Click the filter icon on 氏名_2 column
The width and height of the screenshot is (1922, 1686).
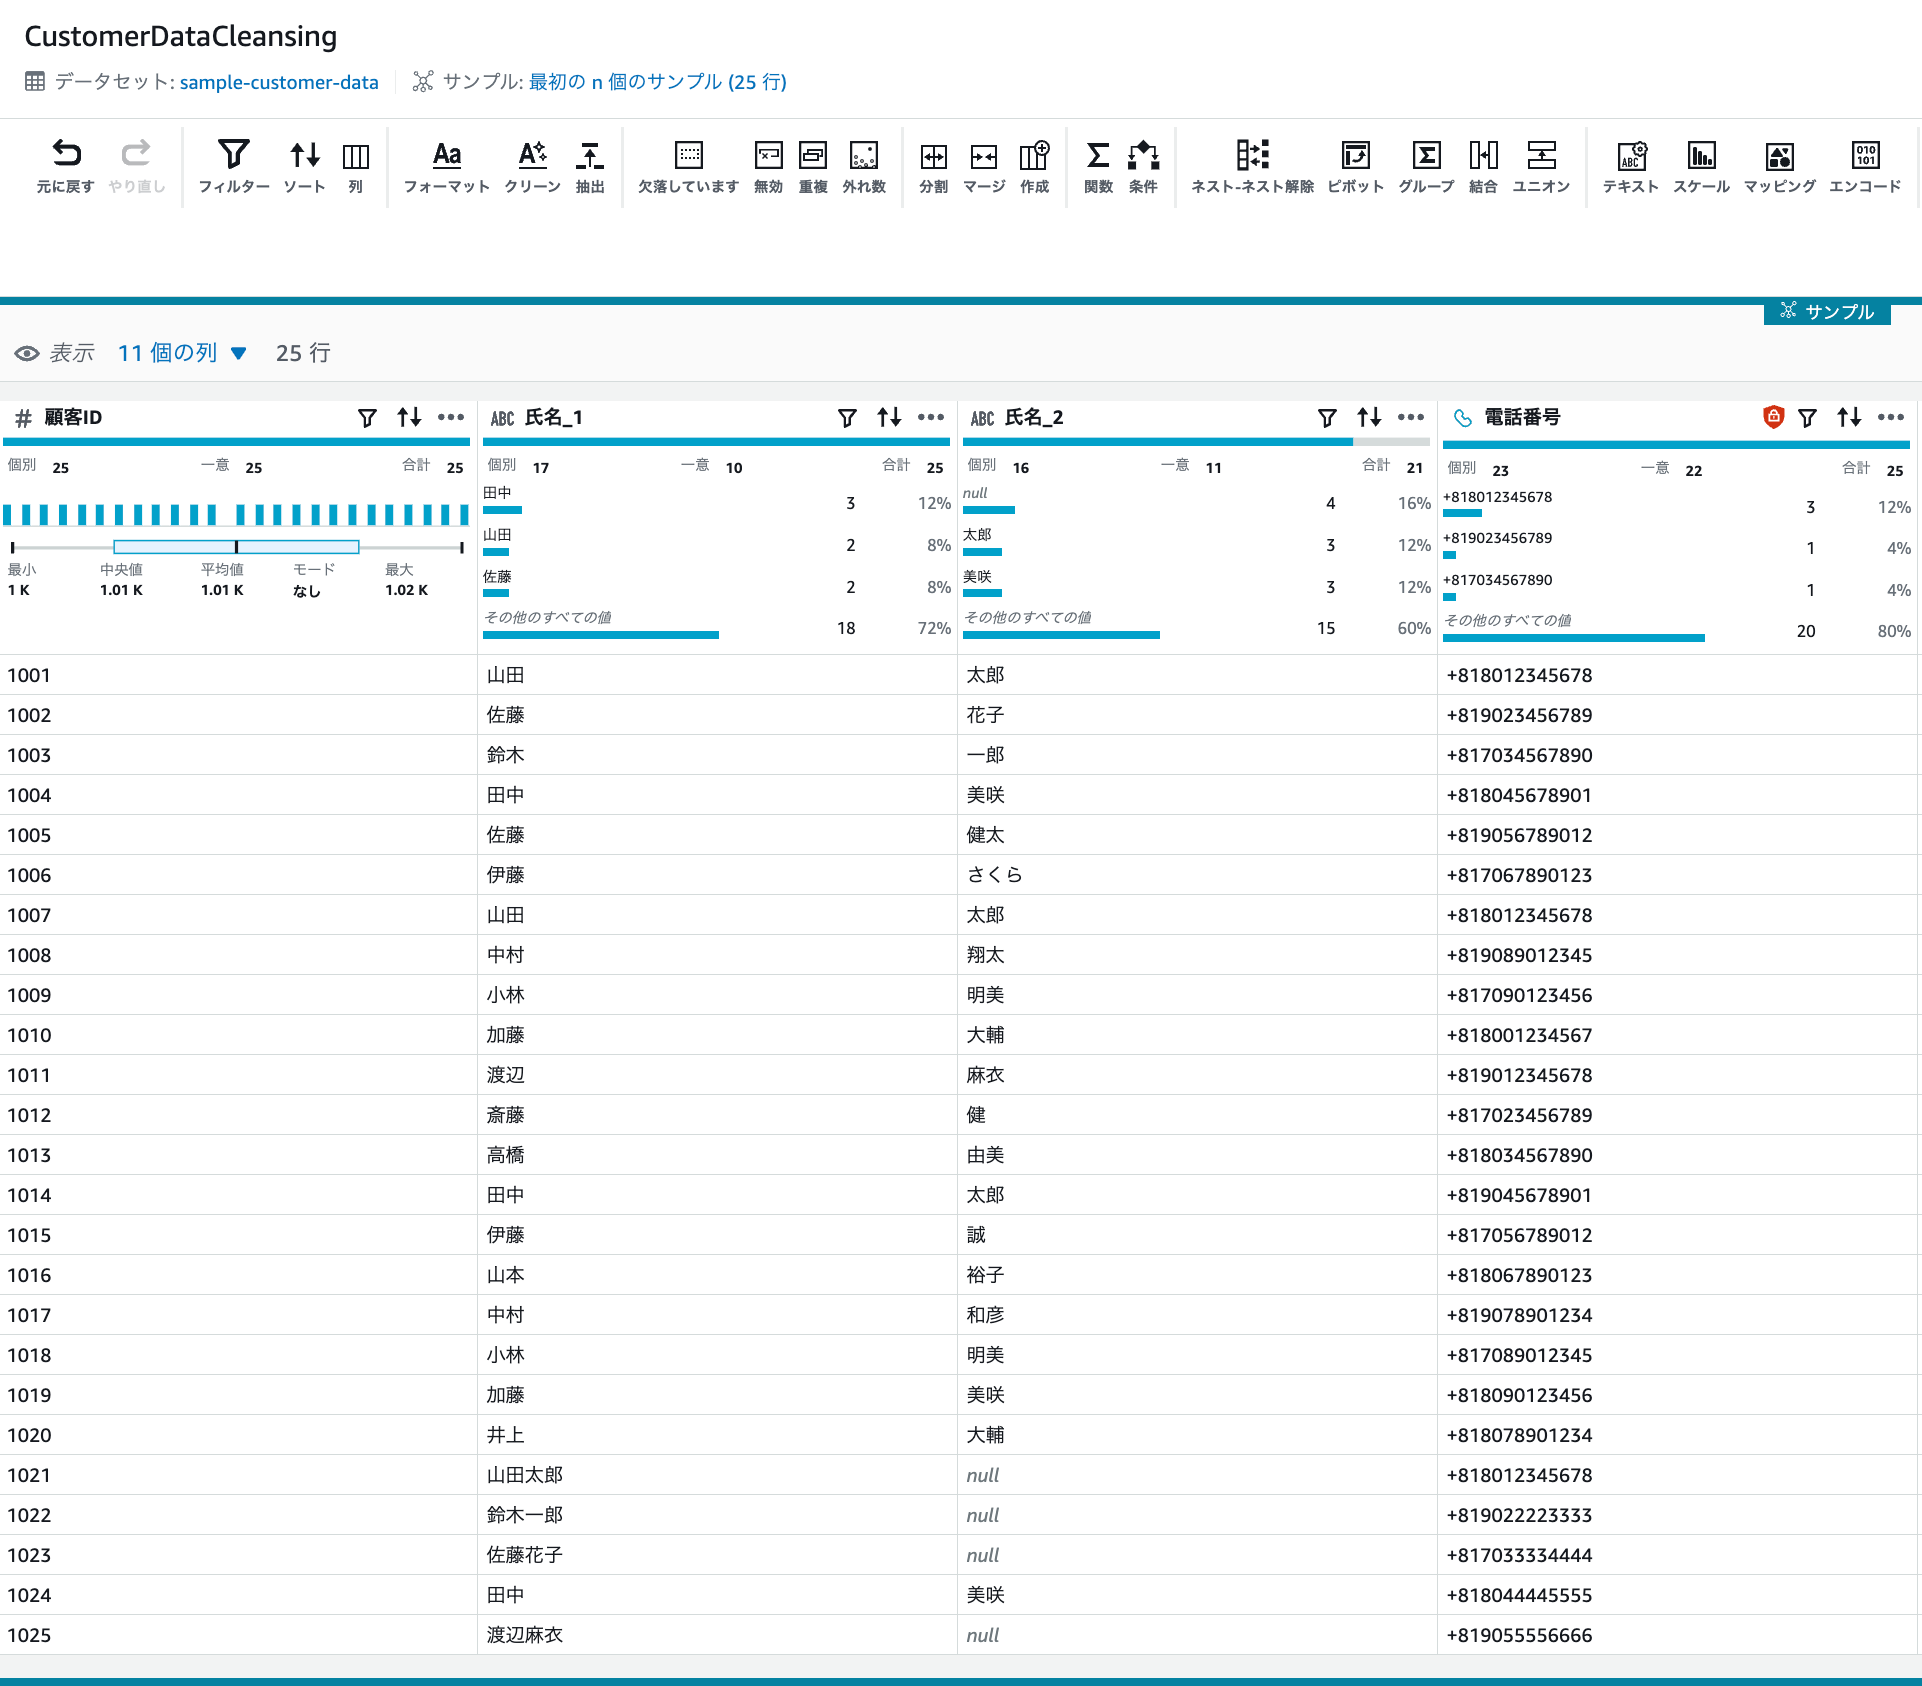(1327, 418)
